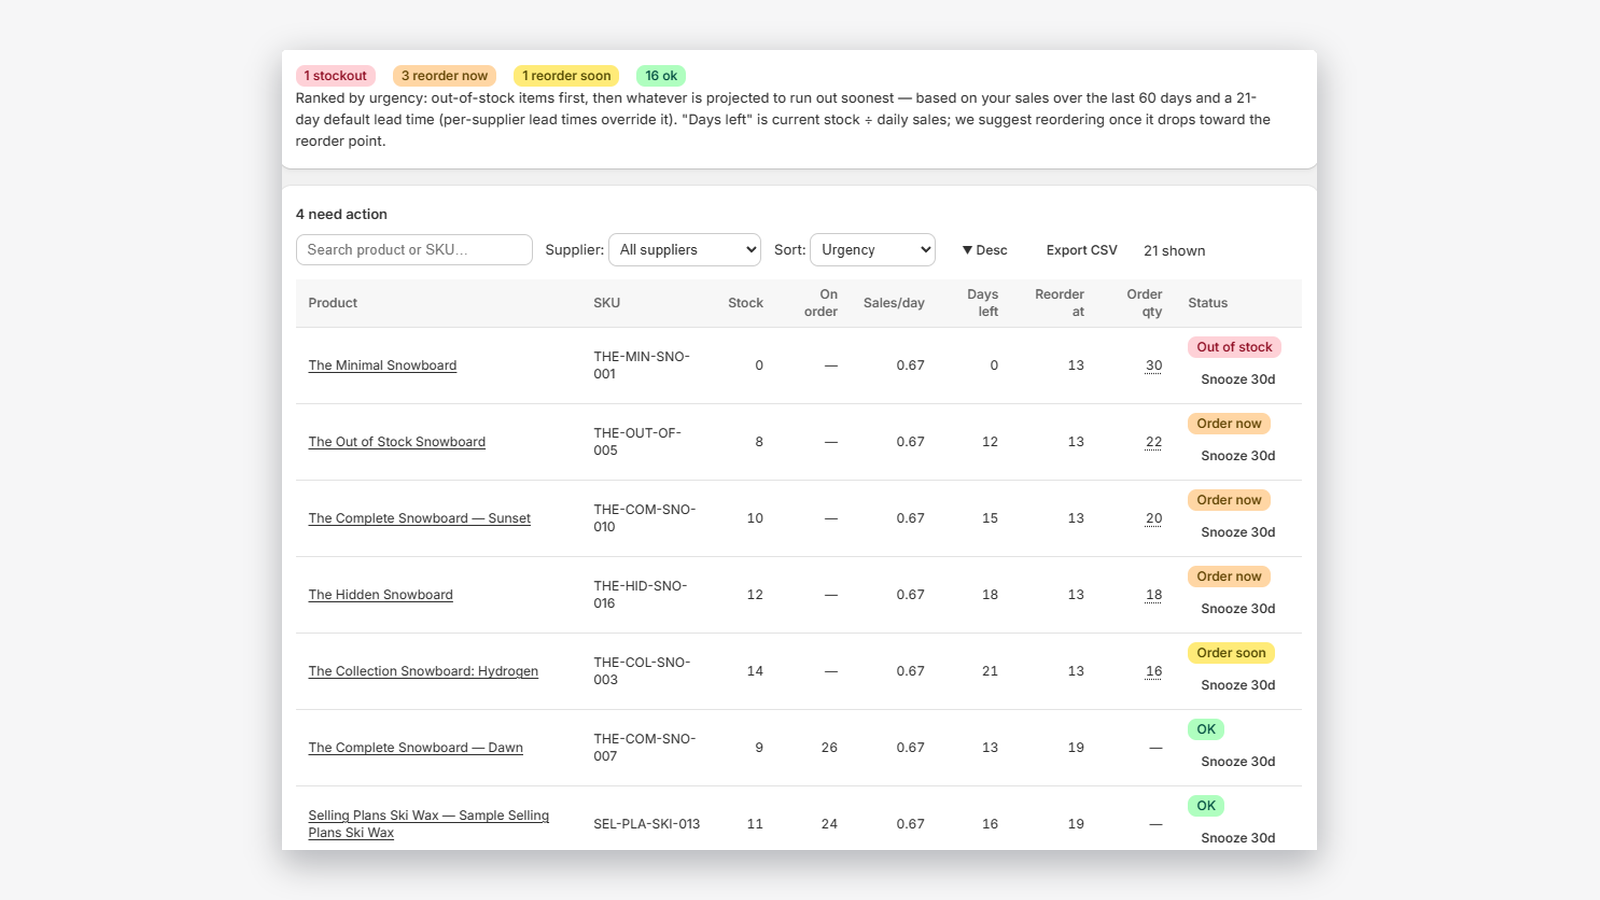Export the table as CSV
Image resolution: width=1600 pixels, height=900 pixels.
pyautogui.click(x=1082, y=250)
